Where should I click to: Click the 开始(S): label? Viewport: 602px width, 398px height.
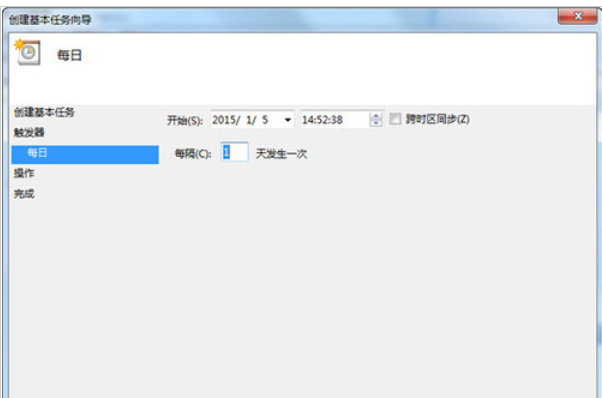pos(185,120)
